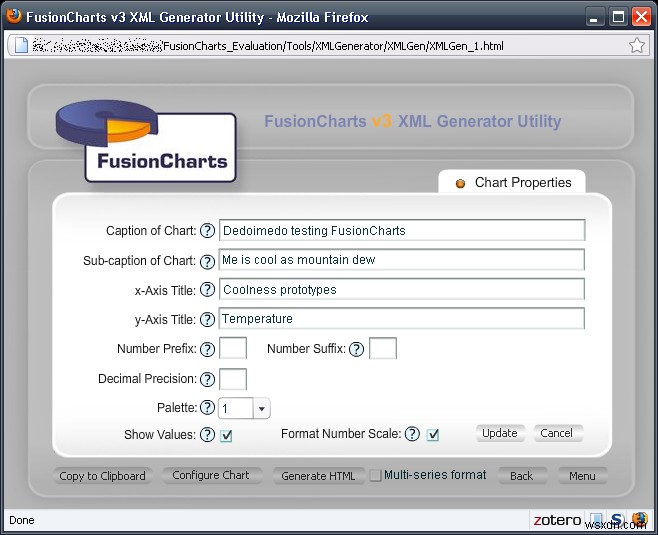This screenshot has height=535, width=658.
Task: Focus the Caption of Chart field
Action: tap(402, 230)
